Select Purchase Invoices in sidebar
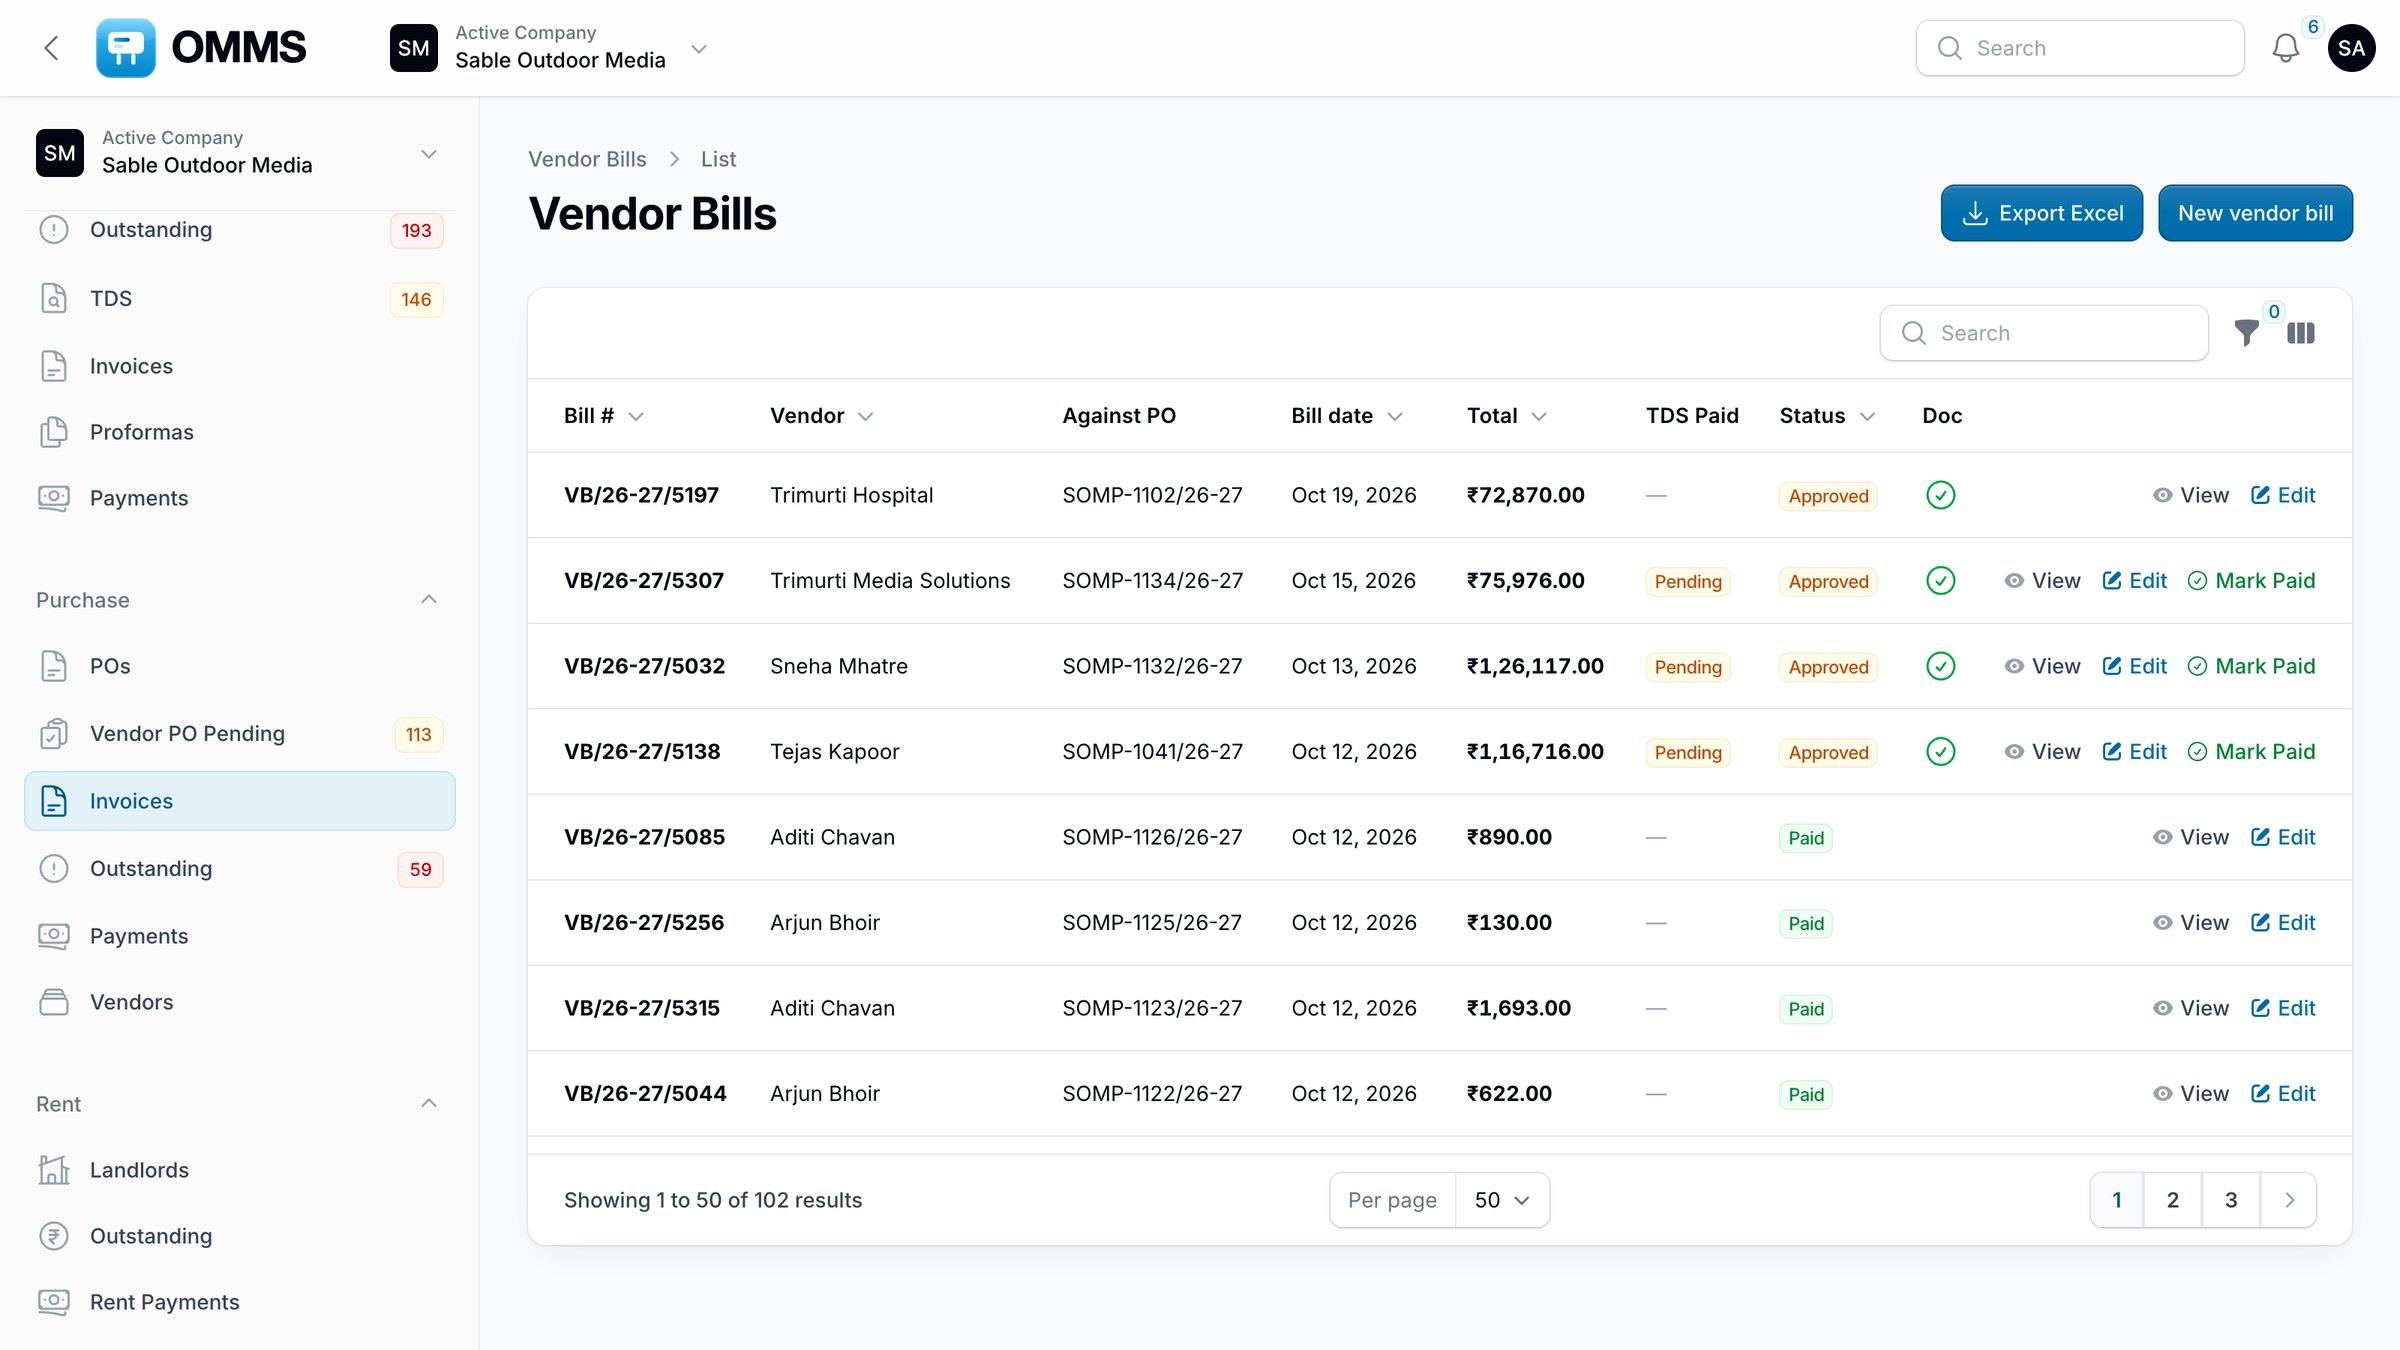This screenshot has width=2400, height=1350. 240,801
